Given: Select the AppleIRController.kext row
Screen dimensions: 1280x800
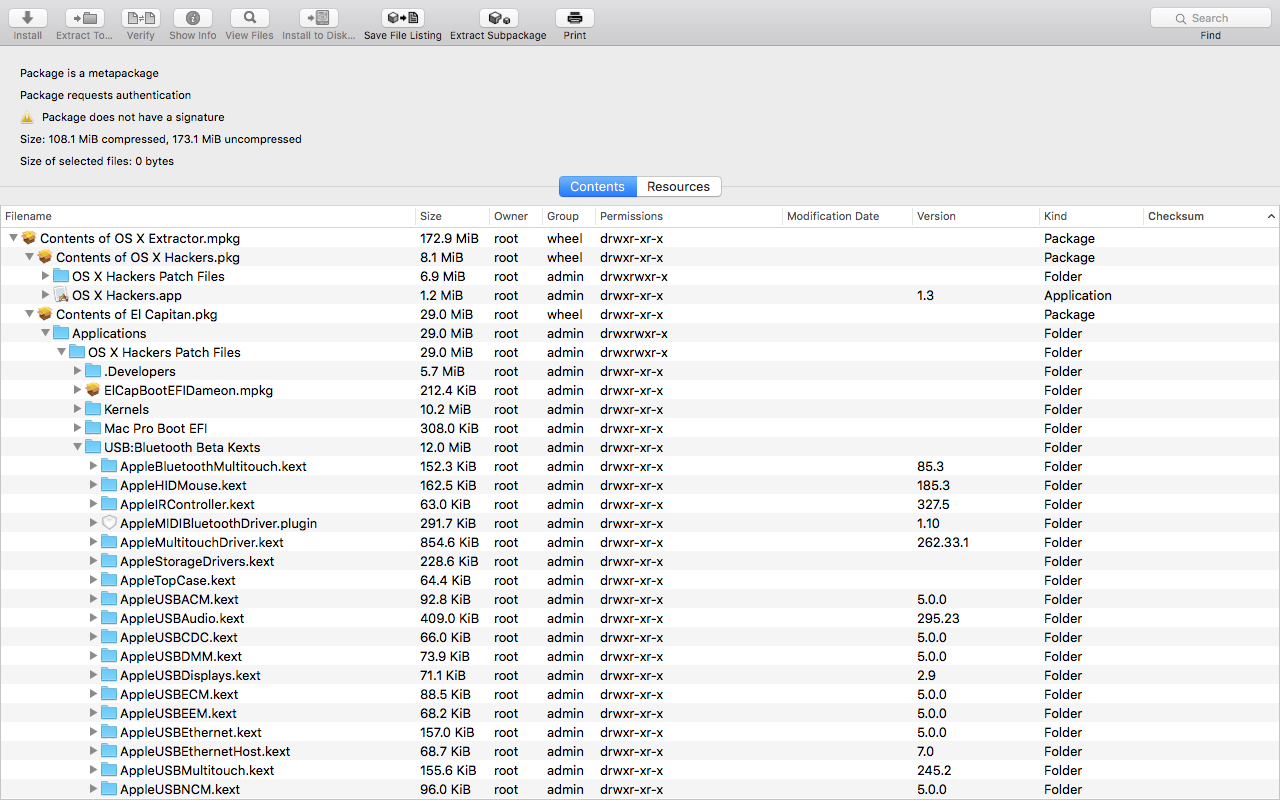Looking at the screenshot, I should coord(640,504).
